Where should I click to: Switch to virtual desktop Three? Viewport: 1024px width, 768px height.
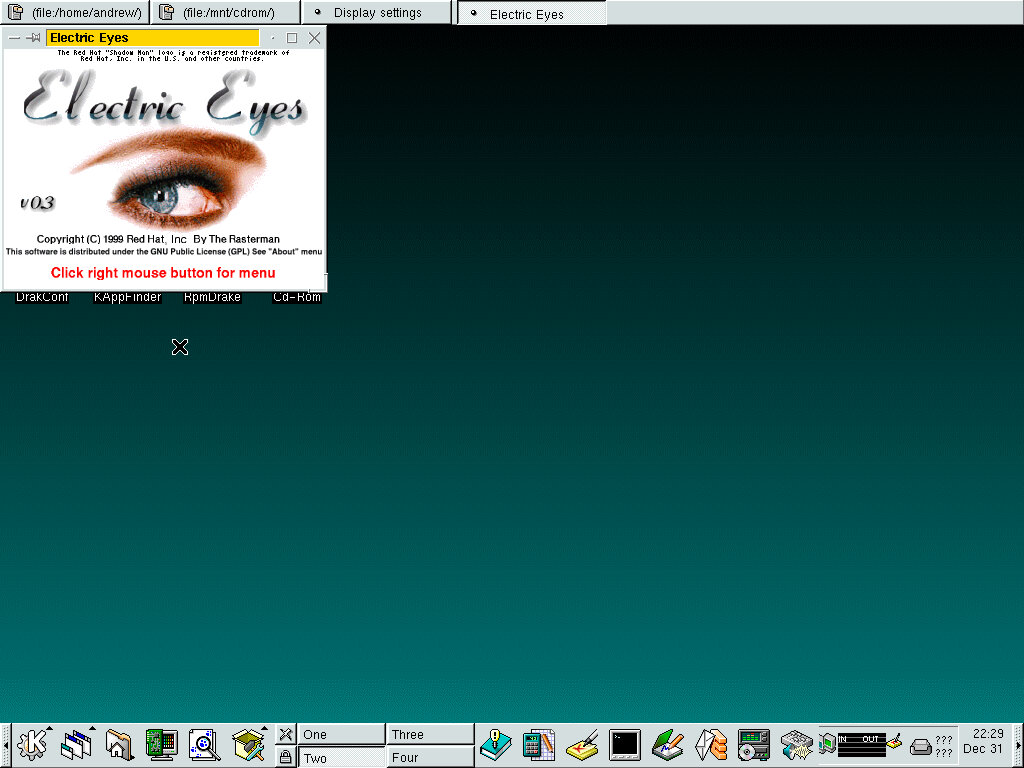pyautogui.click(x=430, y=734)
